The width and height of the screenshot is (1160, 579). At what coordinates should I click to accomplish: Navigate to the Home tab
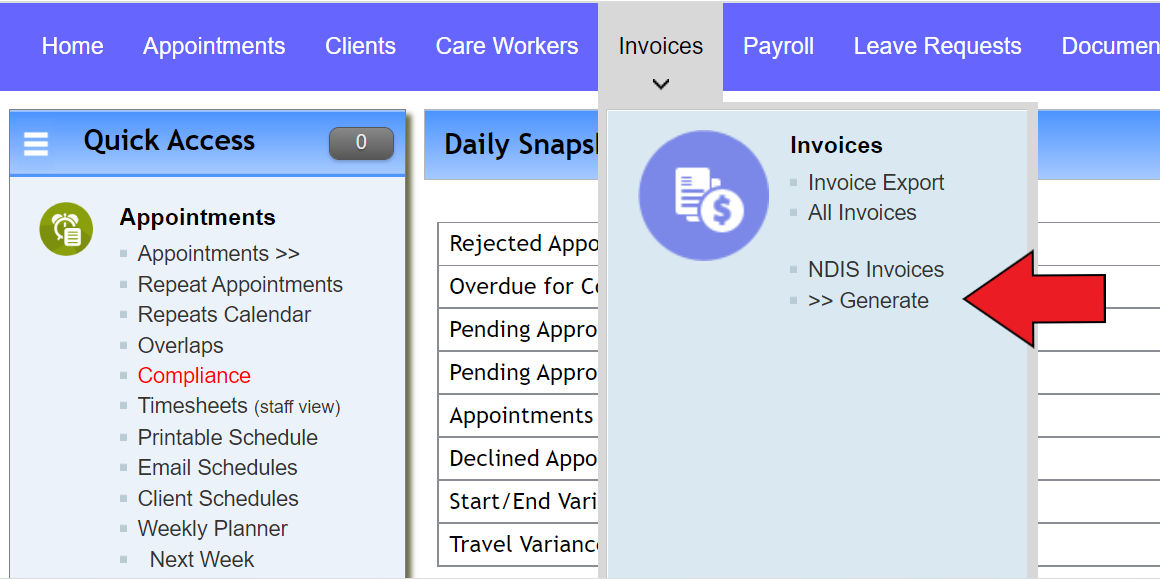coord(71,45)
